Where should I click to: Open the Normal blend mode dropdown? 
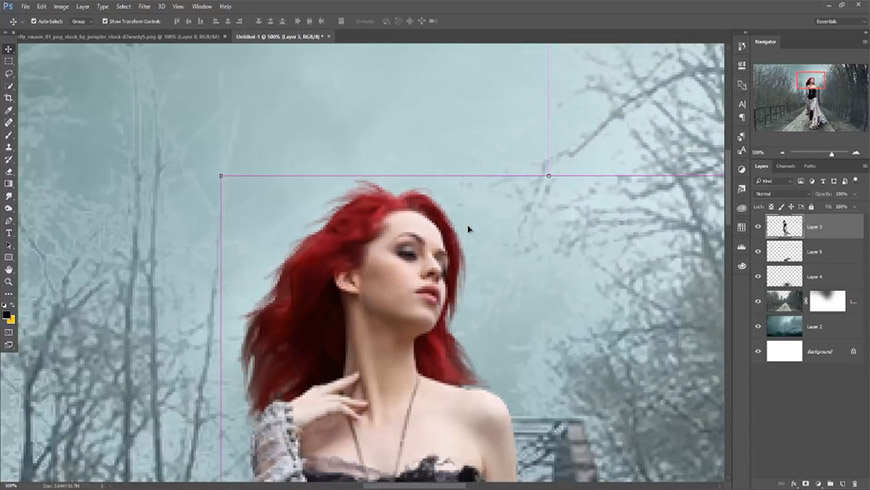782,194
